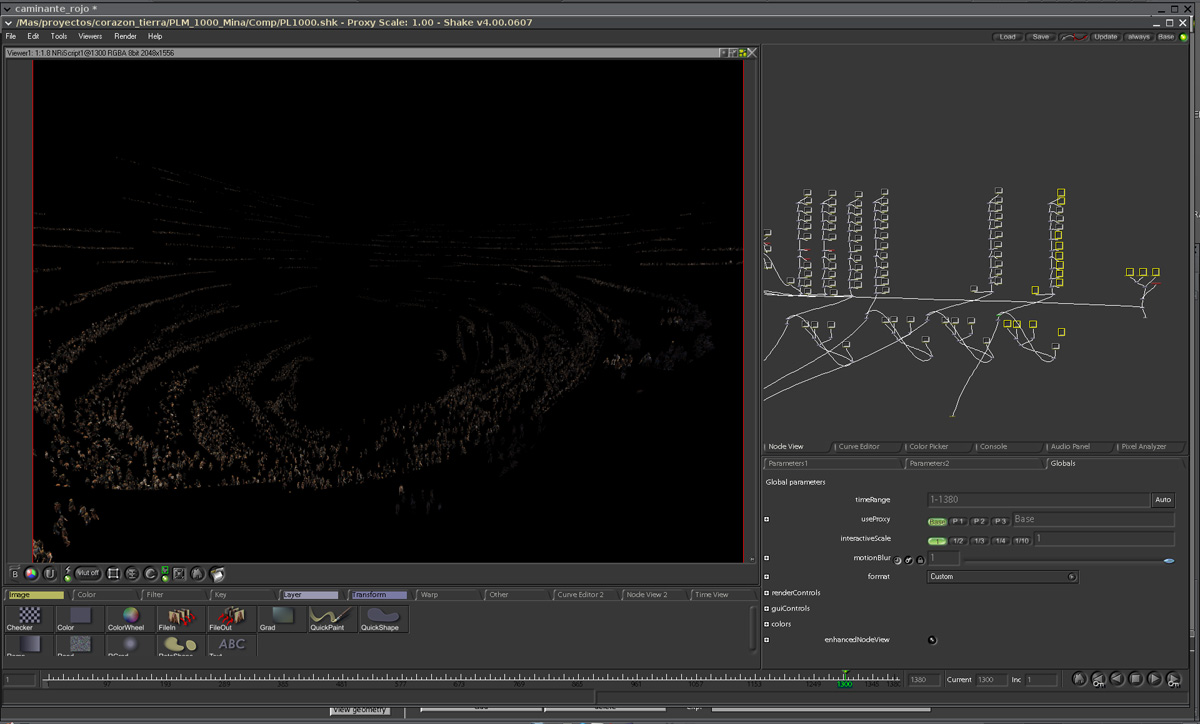
Task: Create a FileOut node
Action: click(230, 619)
